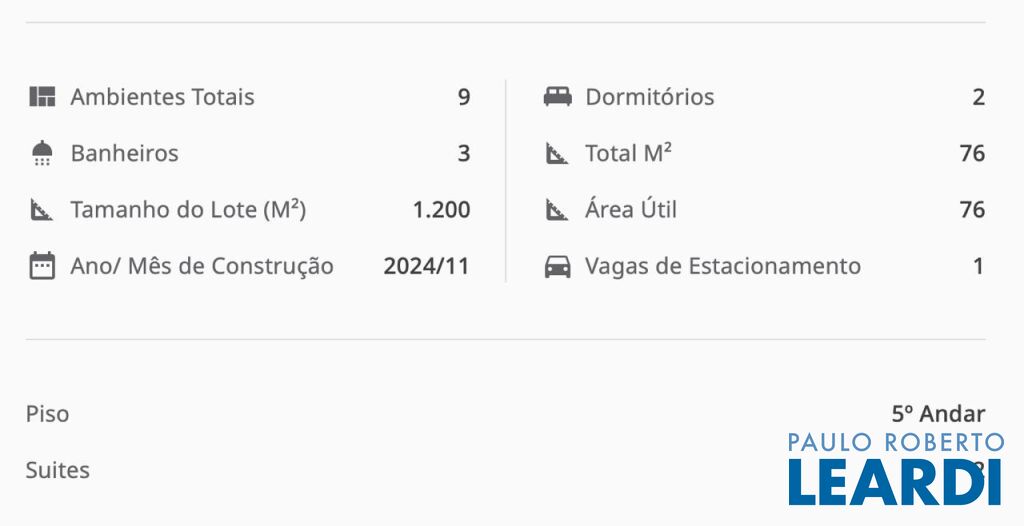
Task: Select the Ambientes Totais label
Action: pyautogui.click(x=162, y=97)
